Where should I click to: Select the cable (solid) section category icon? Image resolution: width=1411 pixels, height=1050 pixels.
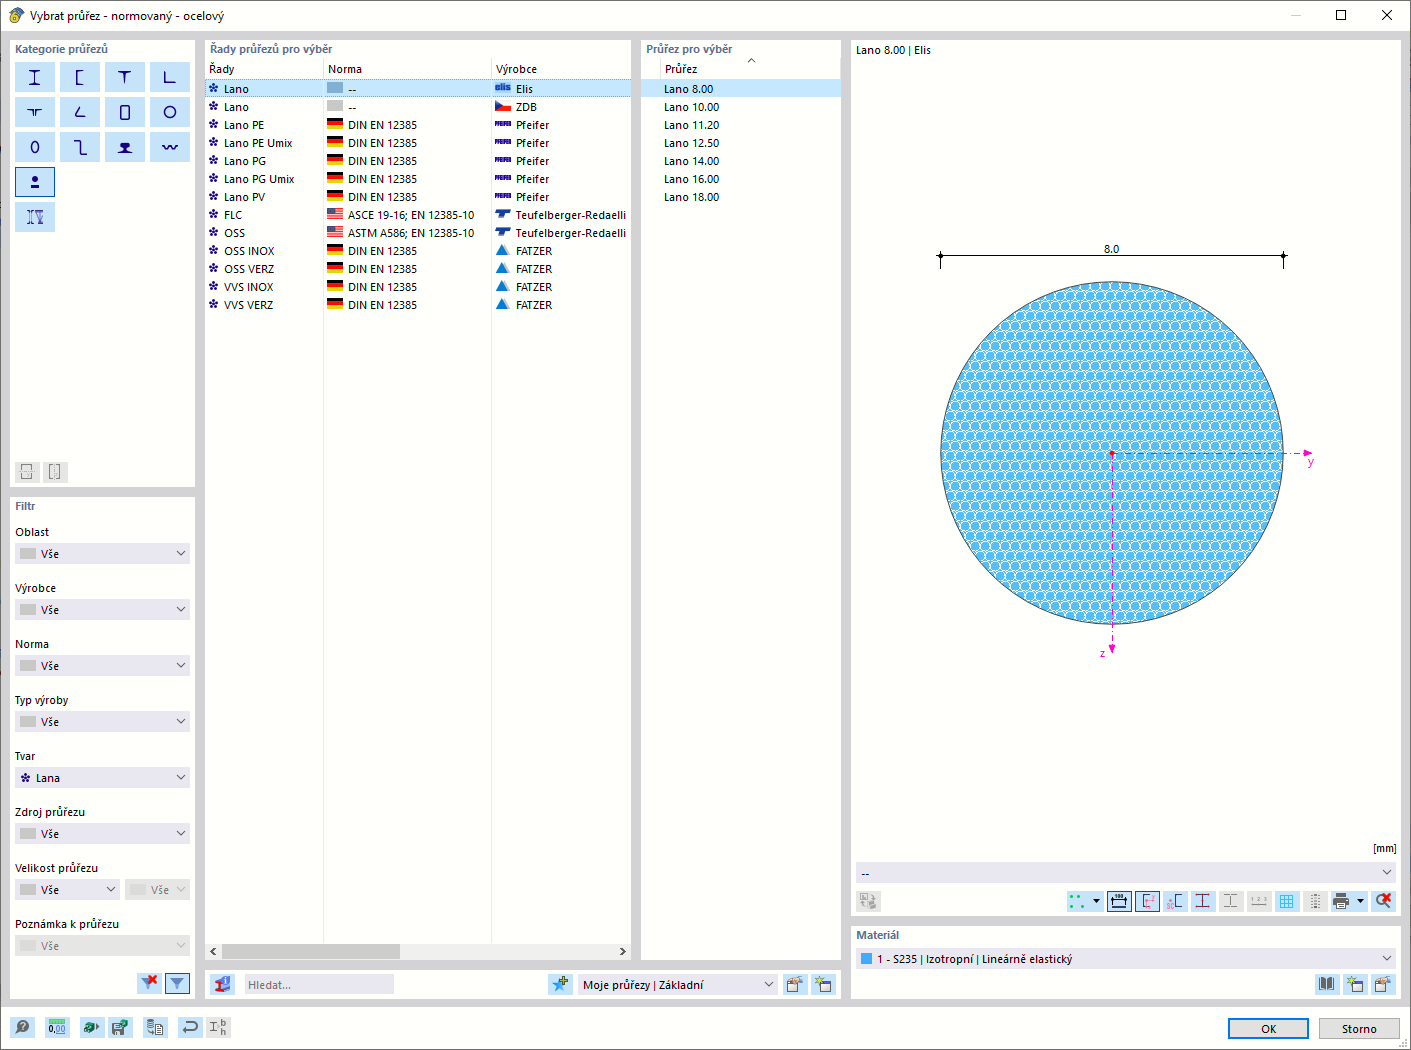(x=35, y=182)
